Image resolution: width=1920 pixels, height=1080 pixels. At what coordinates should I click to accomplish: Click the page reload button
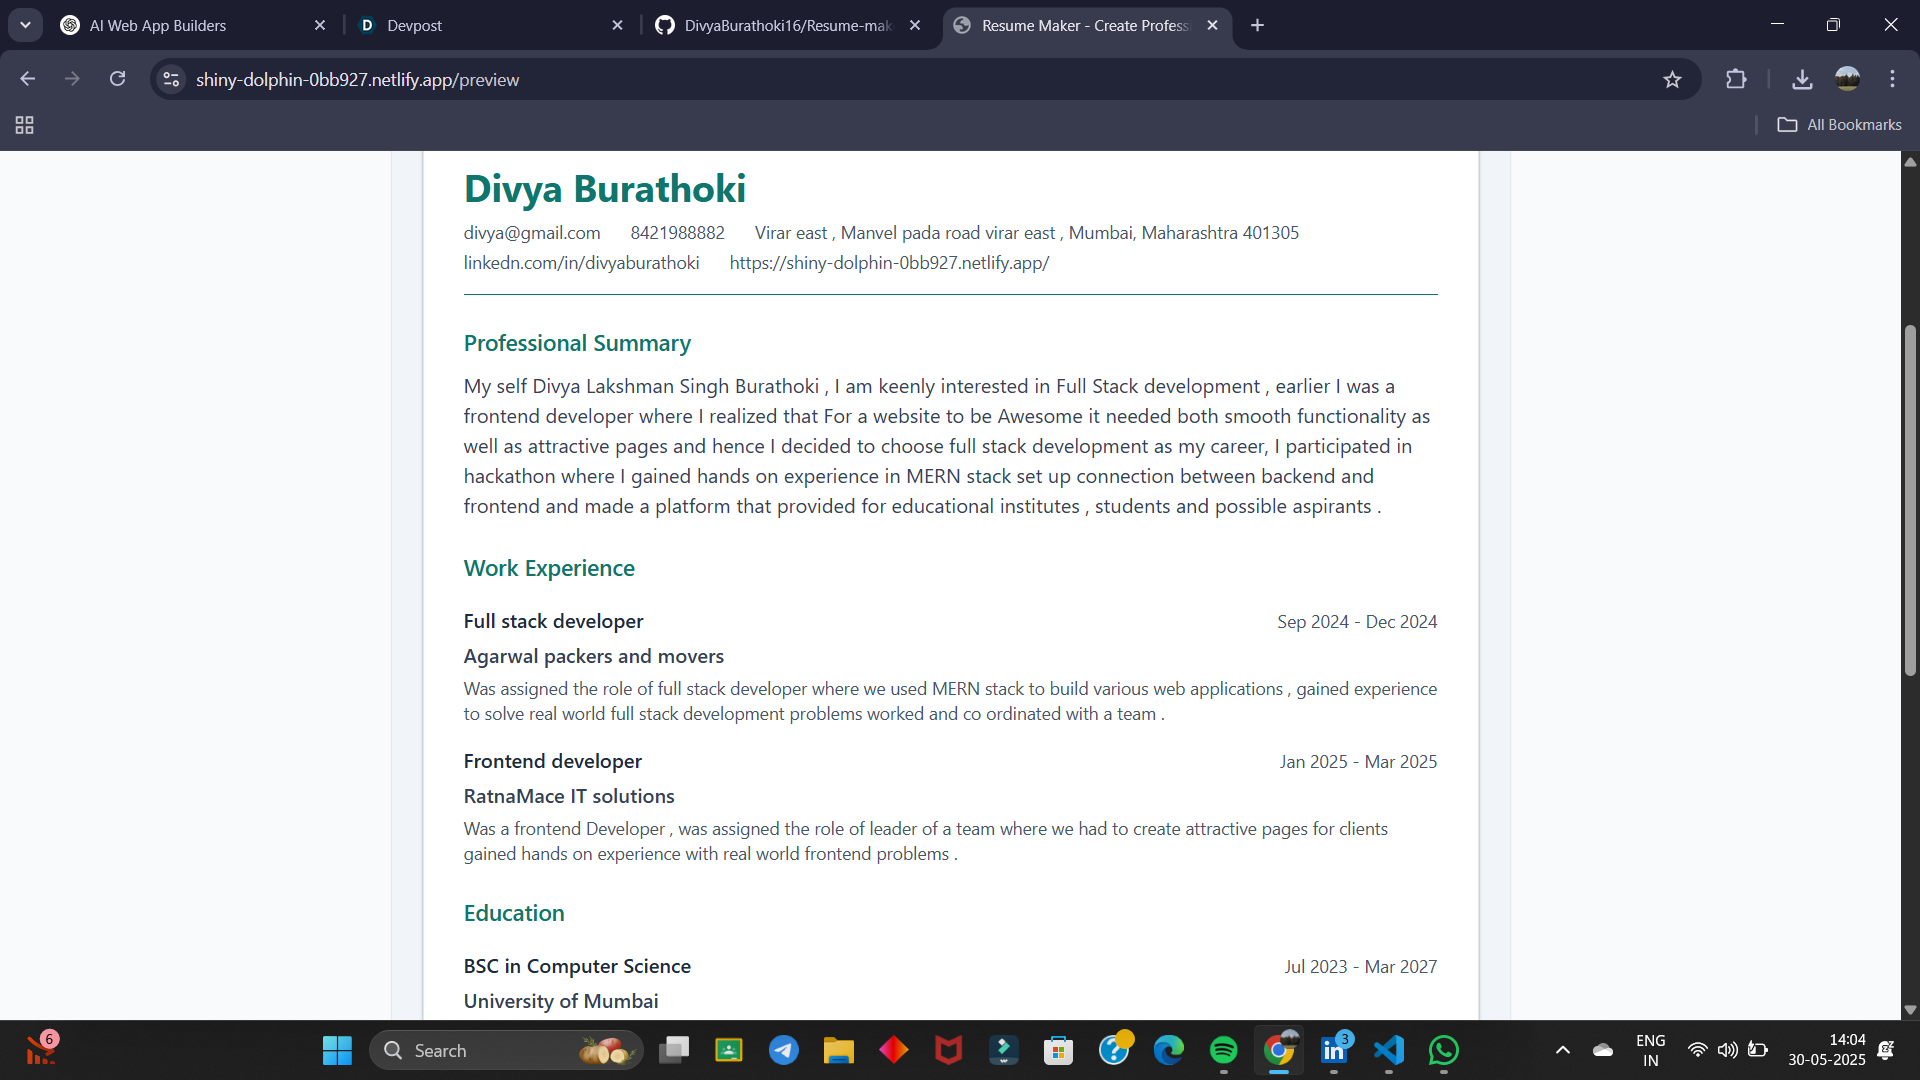point(117,80)
